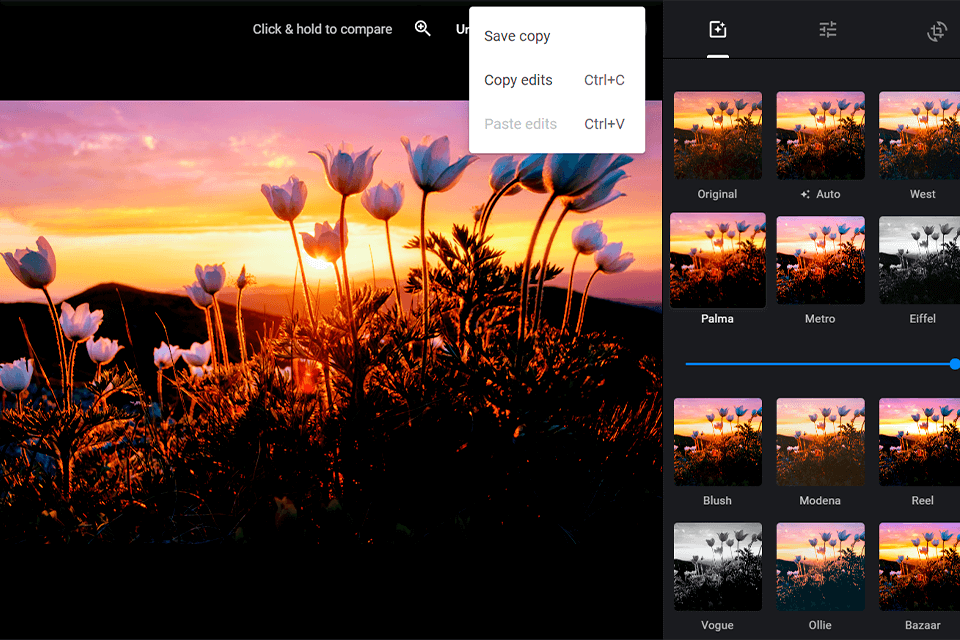Select the Palma filter thumbnail
Image resolution: width=960 pixels, height=640 pixels.
click(x=718, y=260)
